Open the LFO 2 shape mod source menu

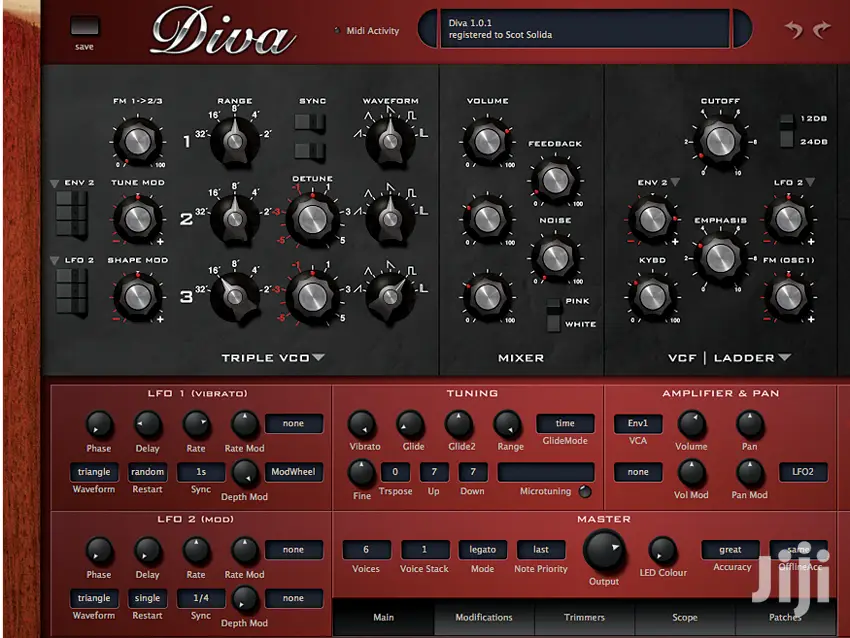(54, 261)
